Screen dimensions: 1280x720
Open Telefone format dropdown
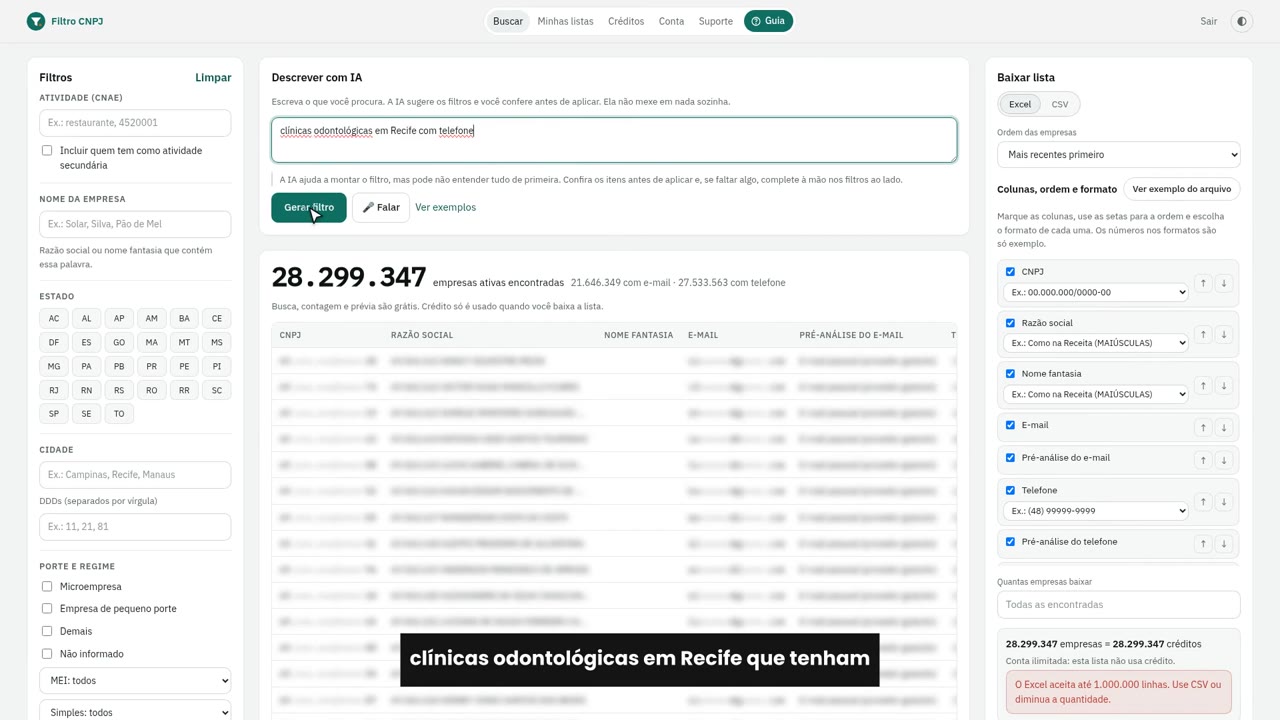1095,511
